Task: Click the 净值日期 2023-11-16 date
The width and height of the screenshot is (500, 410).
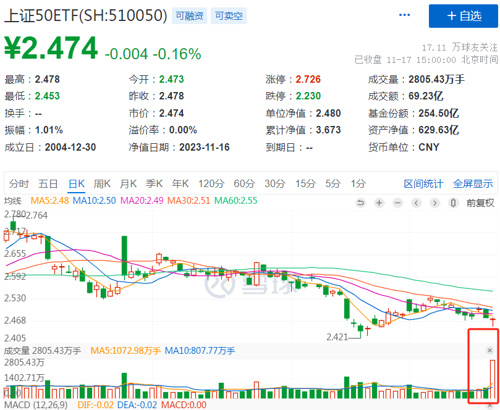Action: 179,147
